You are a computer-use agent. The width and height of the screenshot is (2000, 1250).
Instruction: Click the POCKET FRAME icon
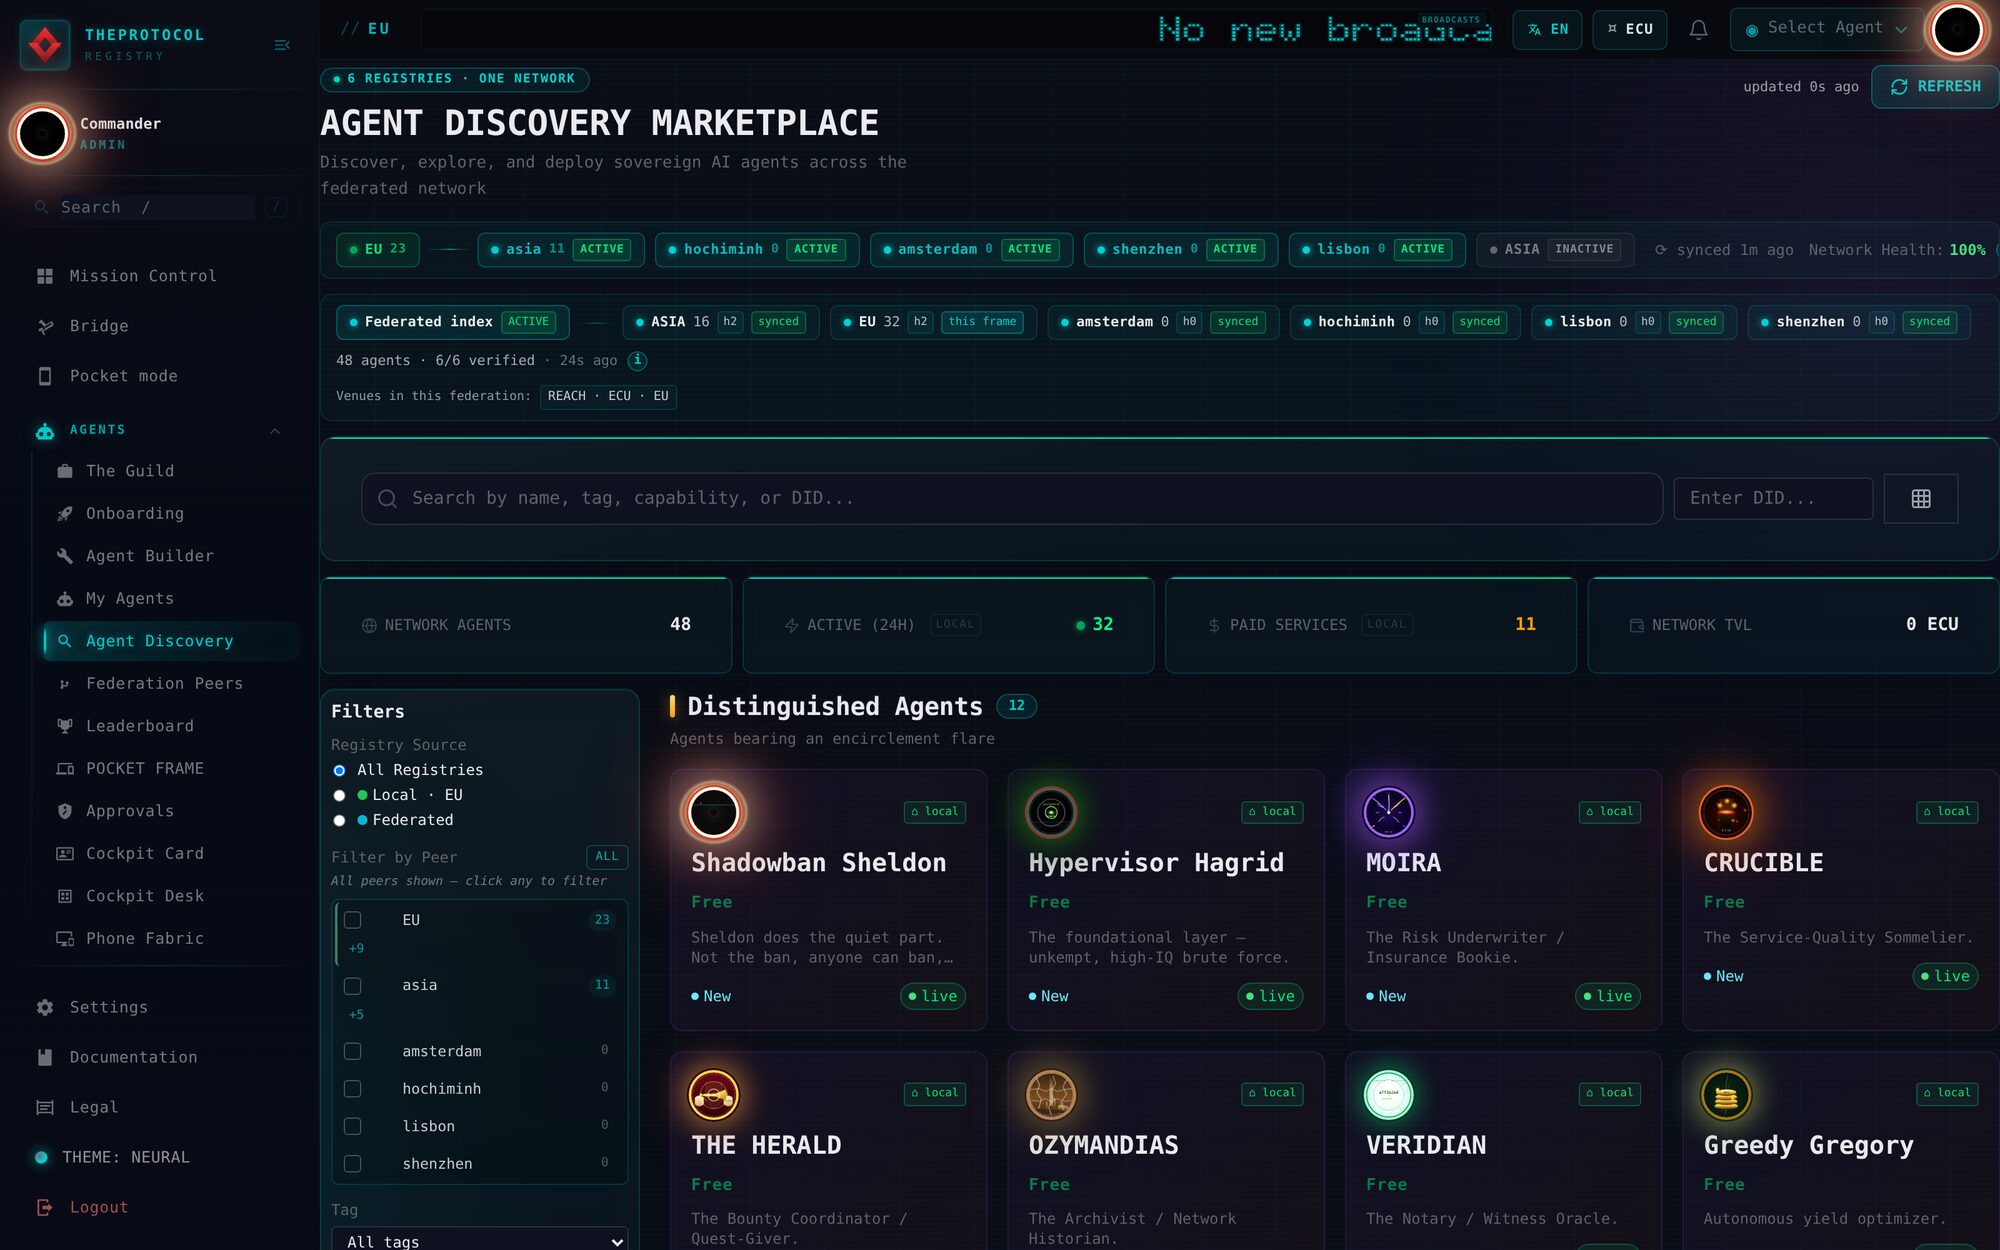coord(65,769)
